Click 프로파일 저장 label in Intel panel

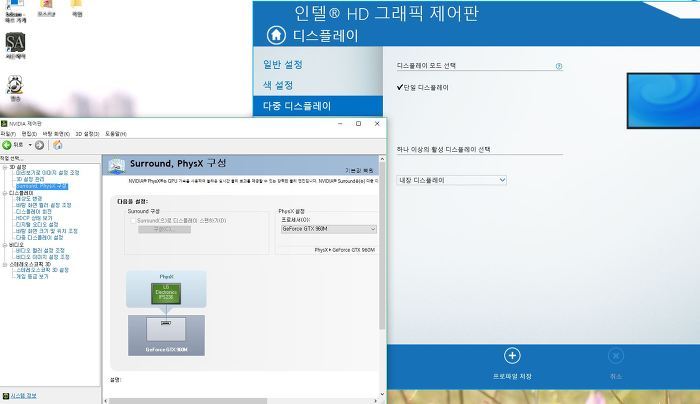[x=512, y=376]
